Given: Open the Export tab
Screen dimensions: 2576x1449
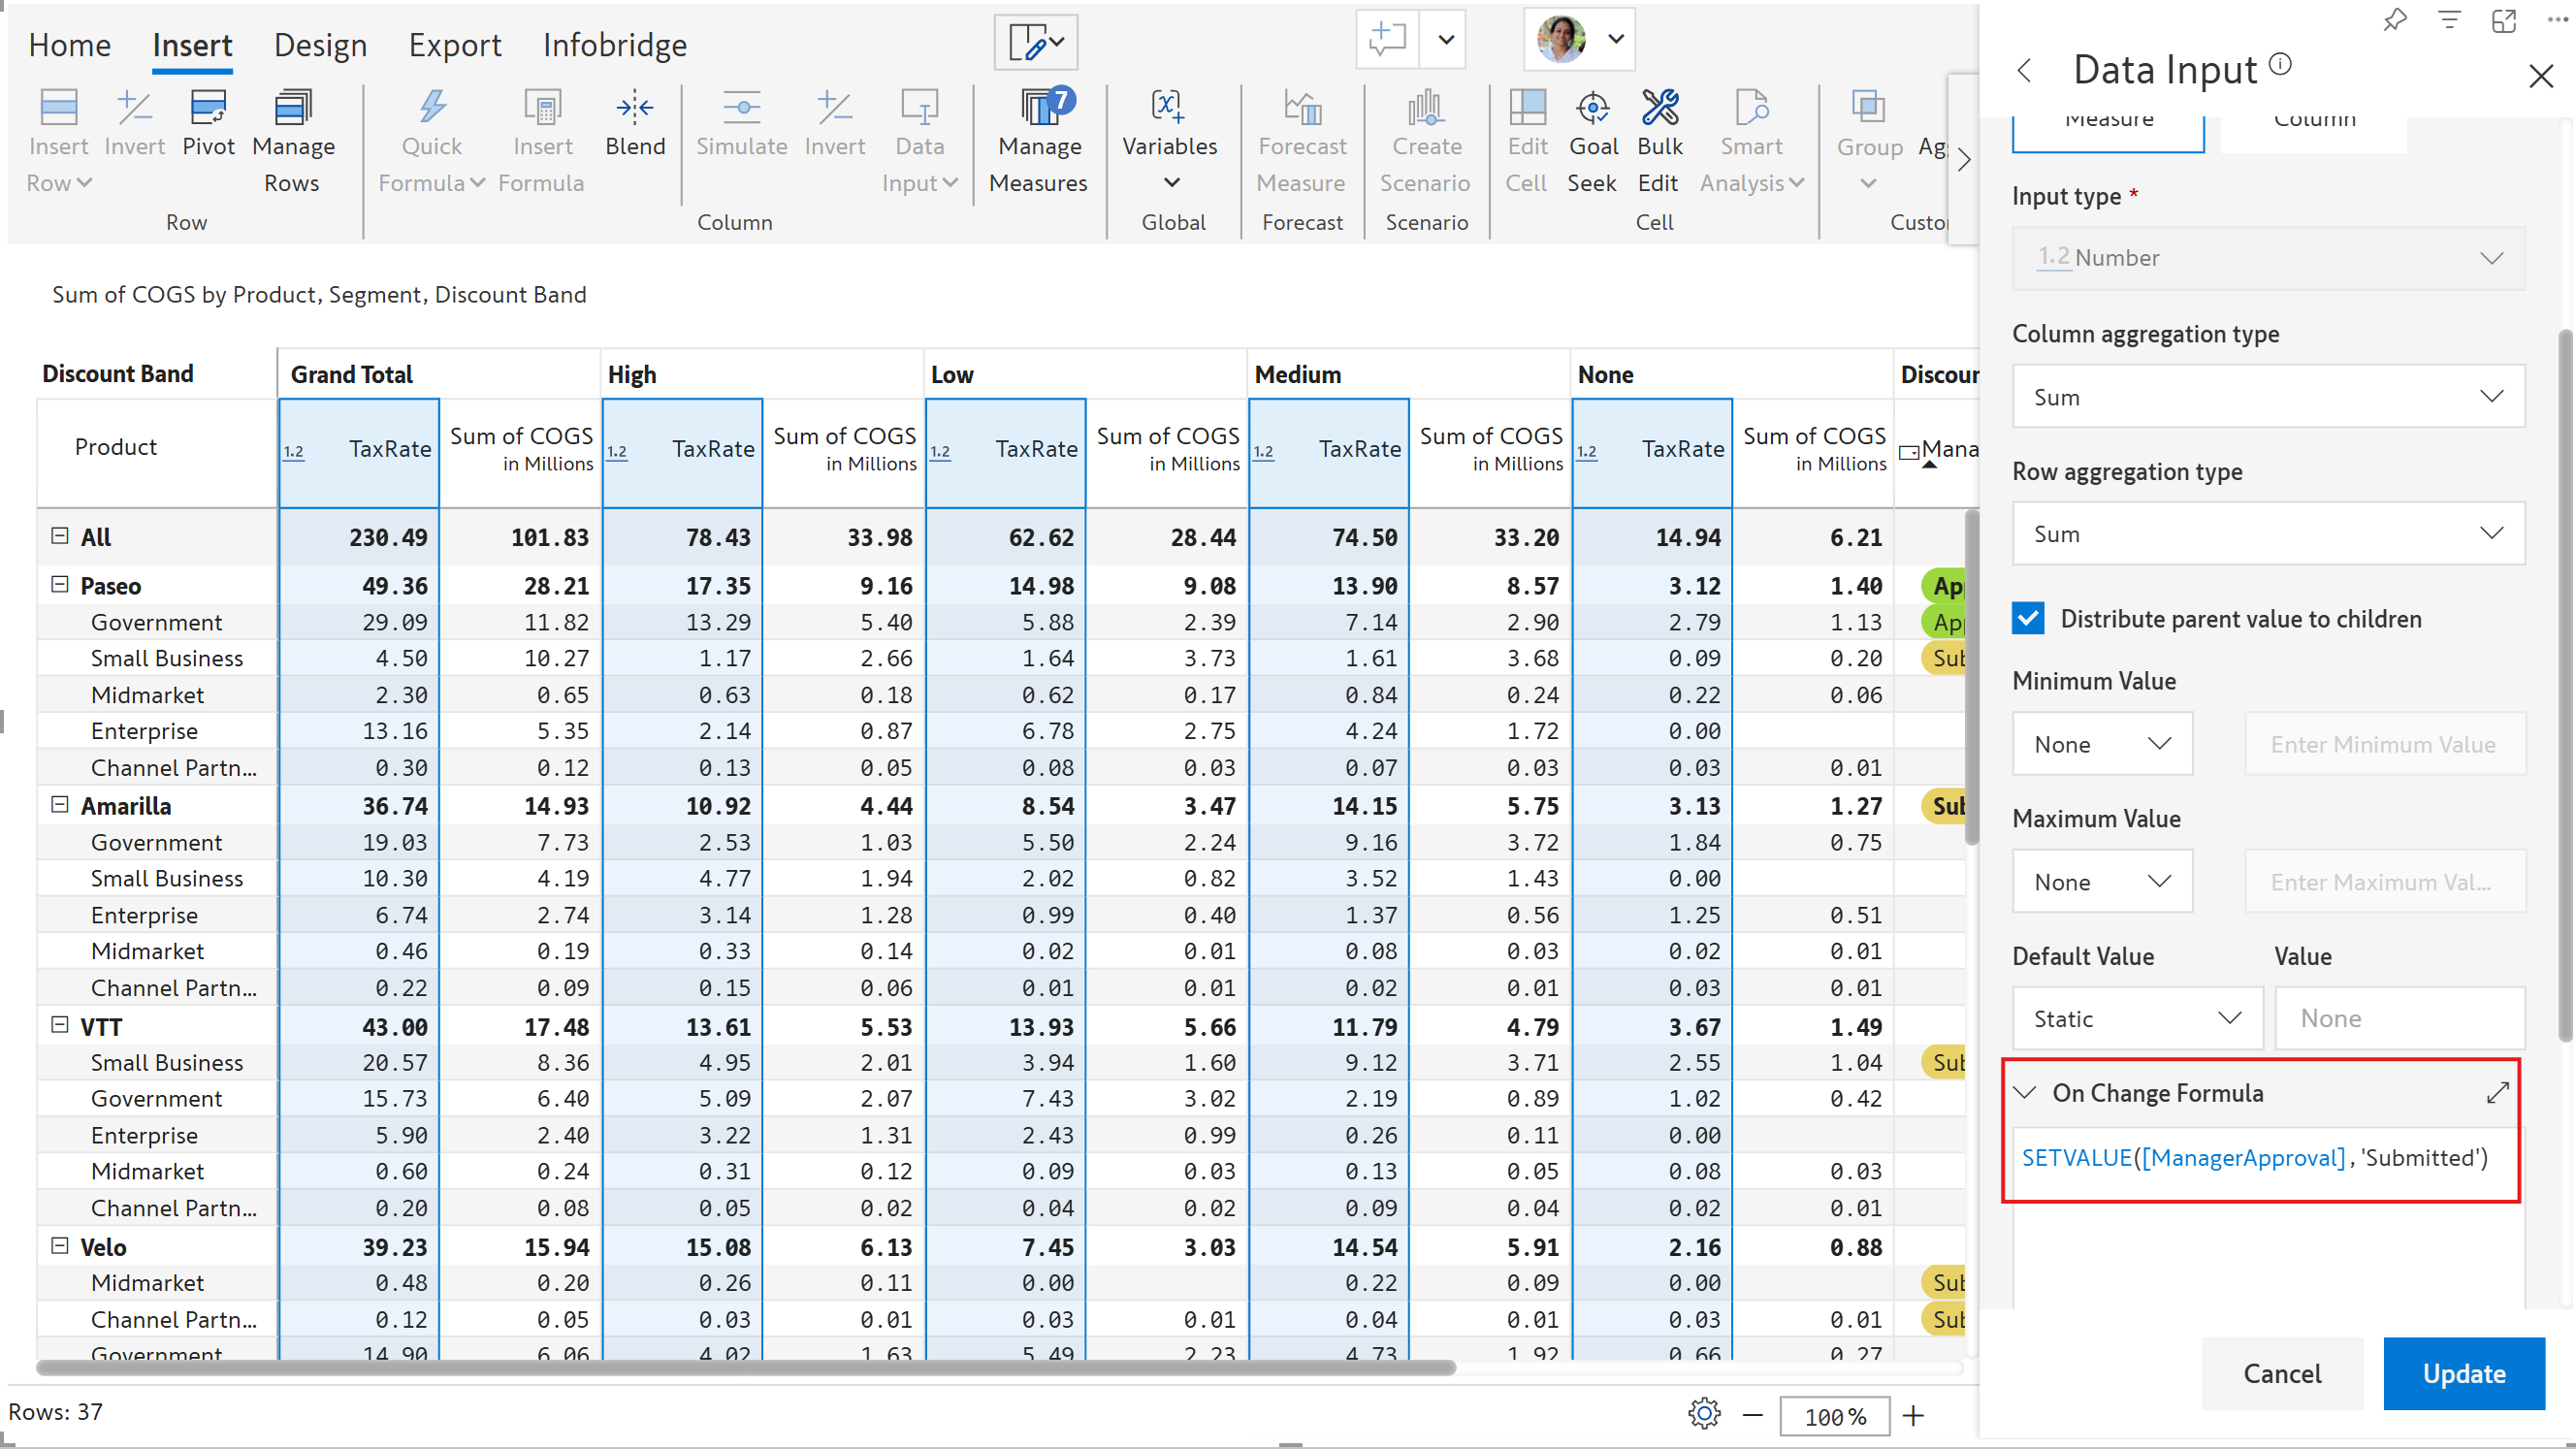Looking at the screenshot, I should click(x=454, y=45).
